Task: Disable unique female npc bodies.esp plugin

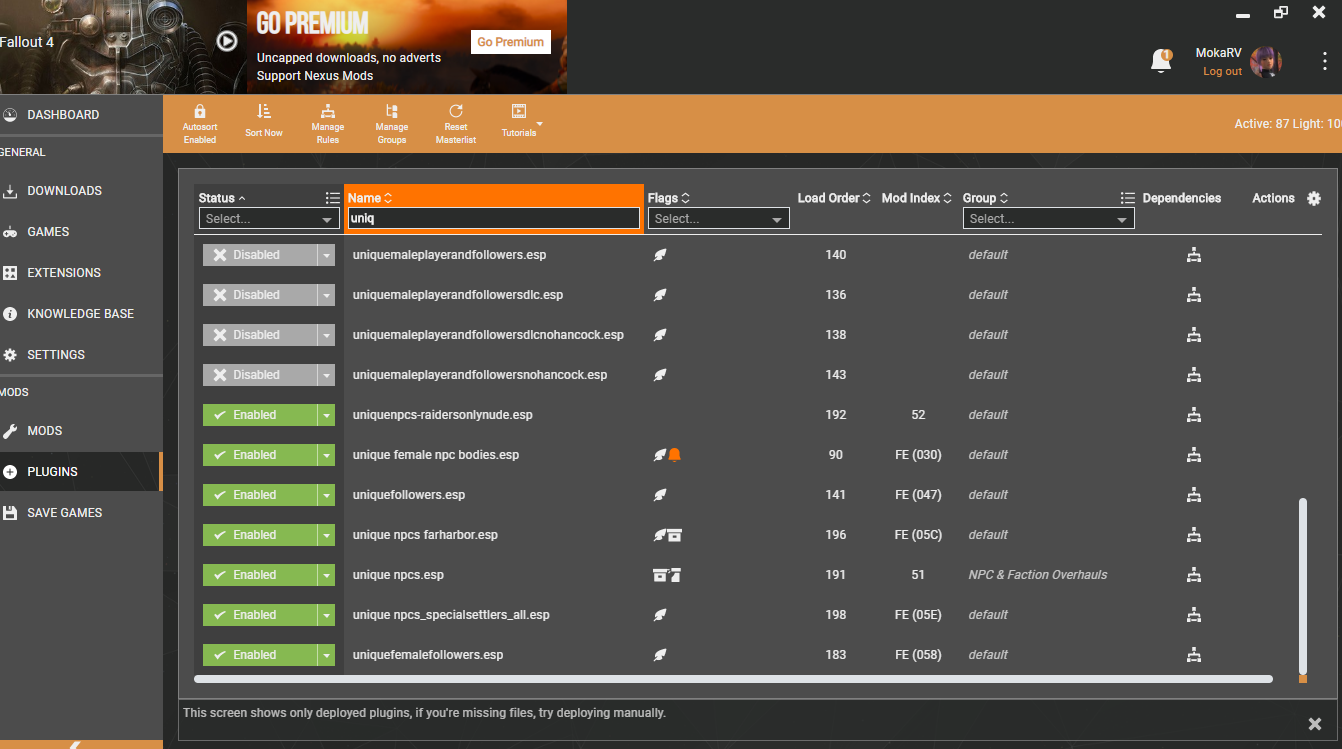Action: click(260, 455)
